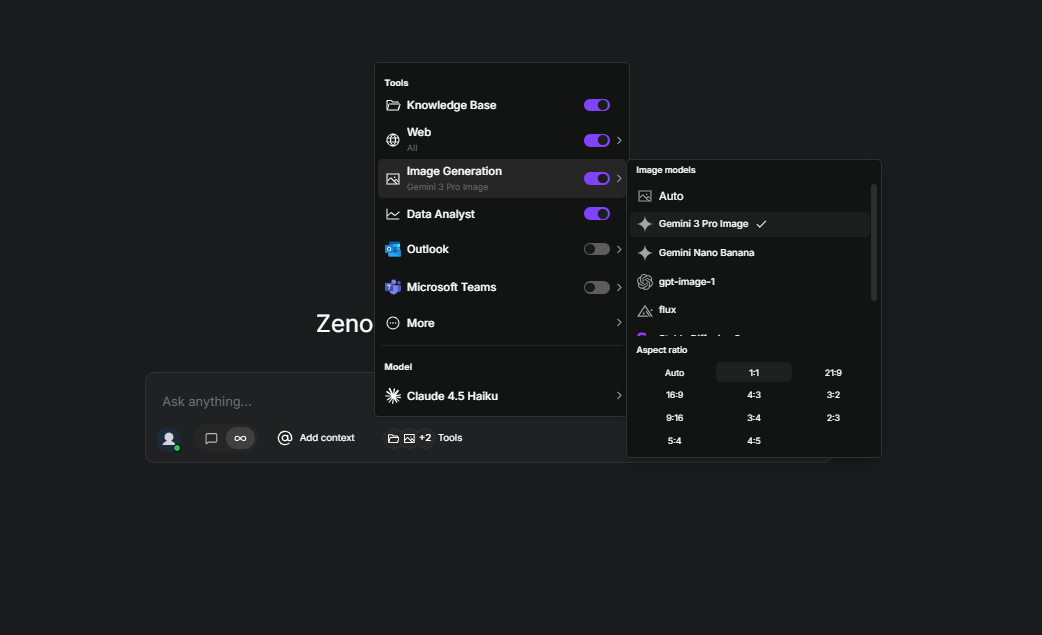Click the Data Analyst chart icon
This screenshot has height=635, width=1042.
393,214
